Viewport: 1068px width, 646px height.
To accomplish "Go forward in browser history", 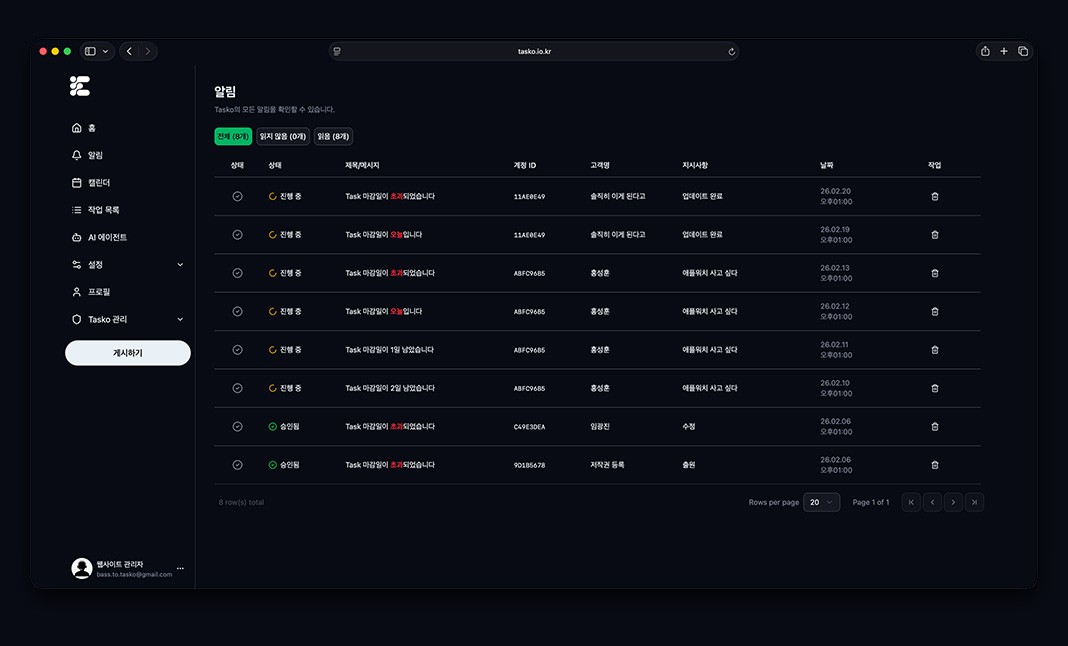I will point(148,51).
